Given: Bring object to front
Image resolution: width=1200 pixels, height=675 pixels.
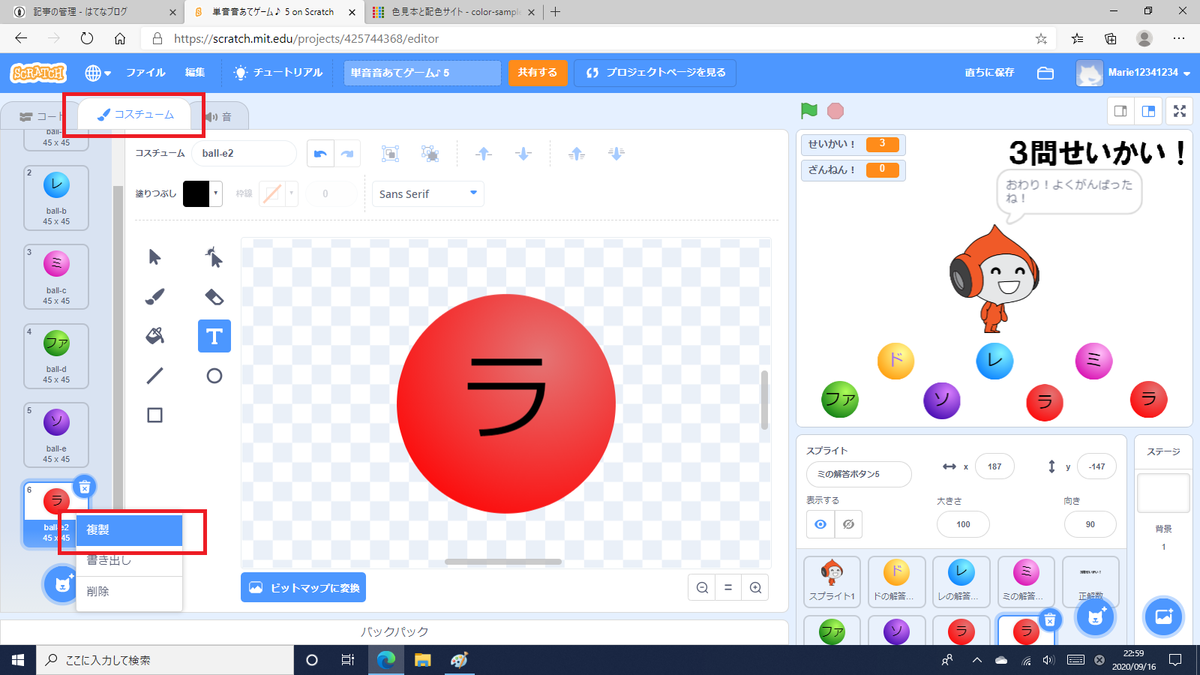Looking at the screenshot, I should click(576, 154).
